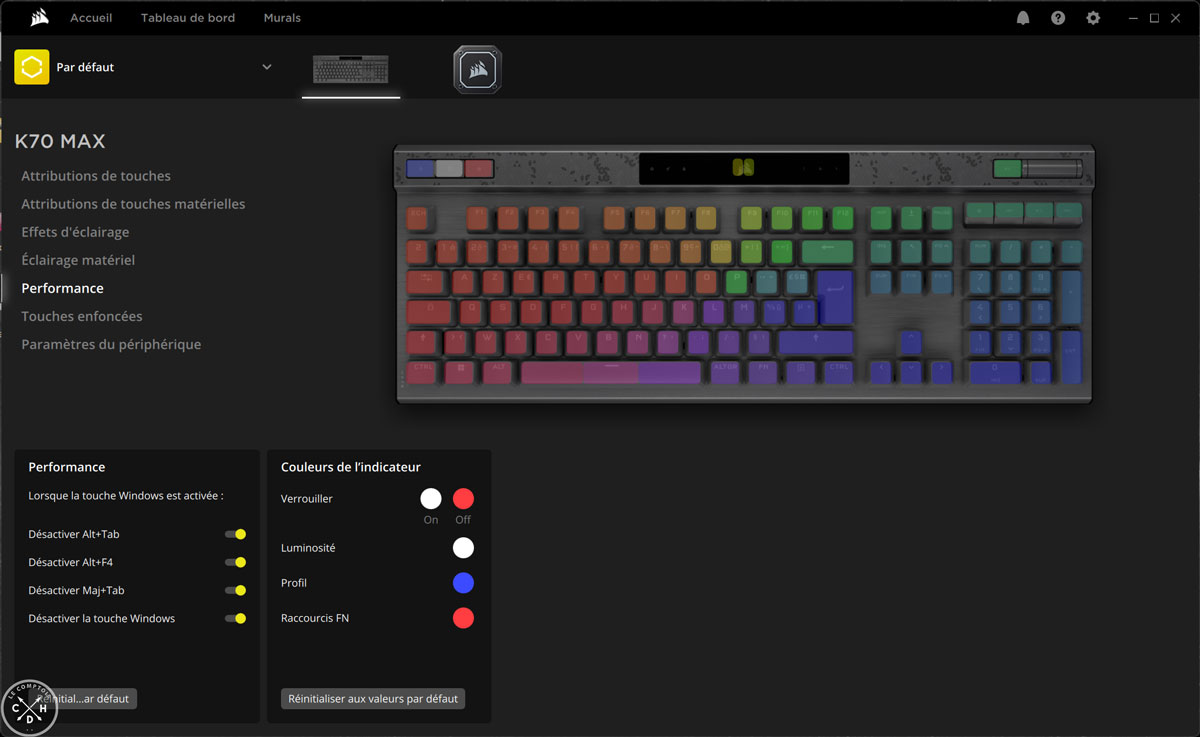Click the Enter key on keyboard preview
The width and height of the screenshot is (1200, 737).
pyautogui.click(x=834, y=296)
